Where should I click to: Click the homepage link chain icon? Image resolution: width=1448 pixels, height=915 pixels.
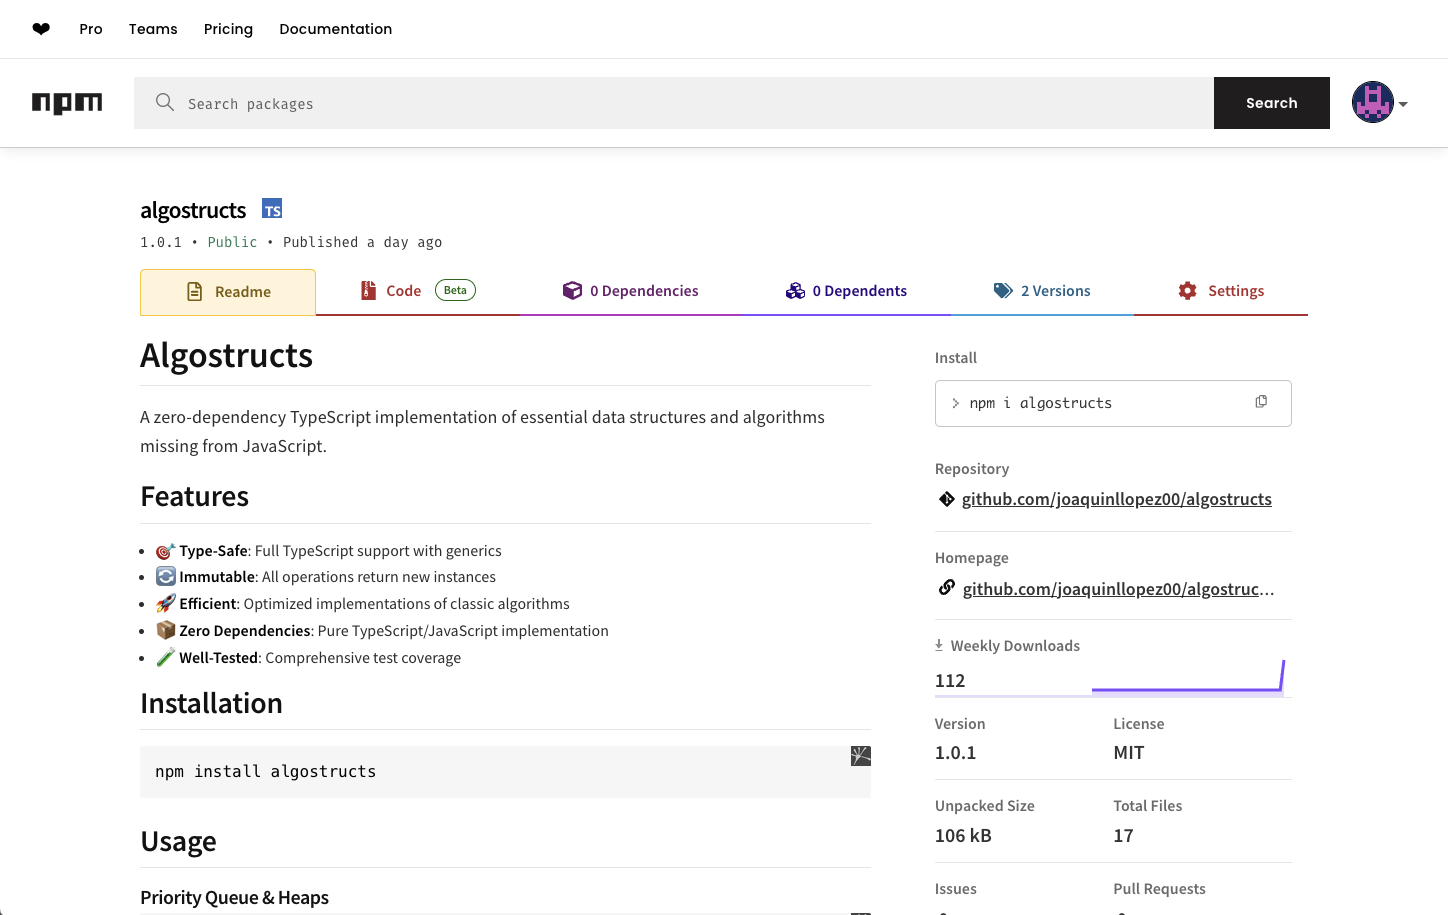pyautogui.click(x=946, y=588)
